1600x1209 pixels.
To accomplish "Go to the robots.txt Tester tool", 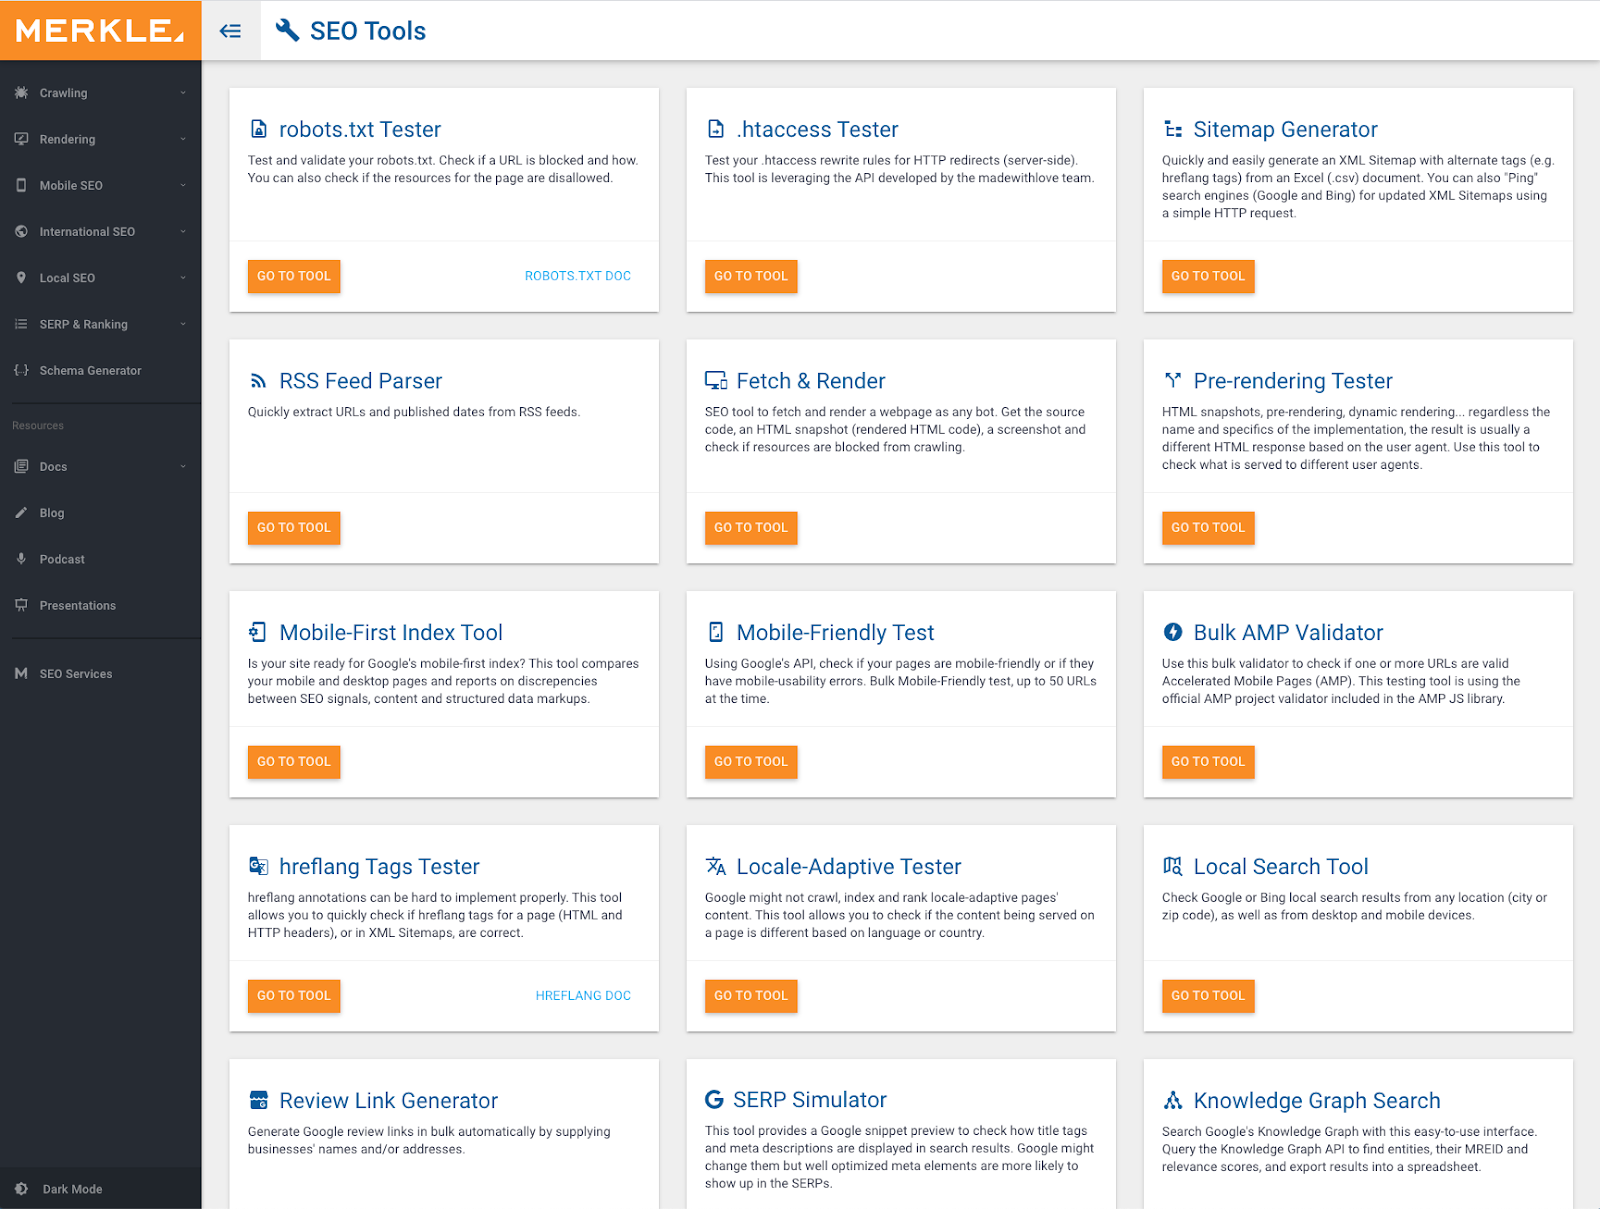I will coord(293,276).
